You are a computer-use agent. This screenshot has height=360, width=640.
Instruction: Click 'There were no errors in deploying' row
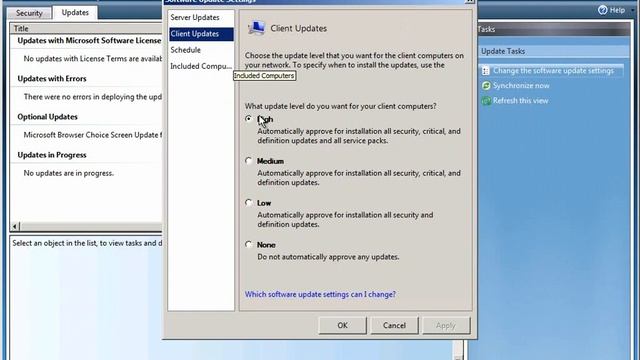point(93,97)
